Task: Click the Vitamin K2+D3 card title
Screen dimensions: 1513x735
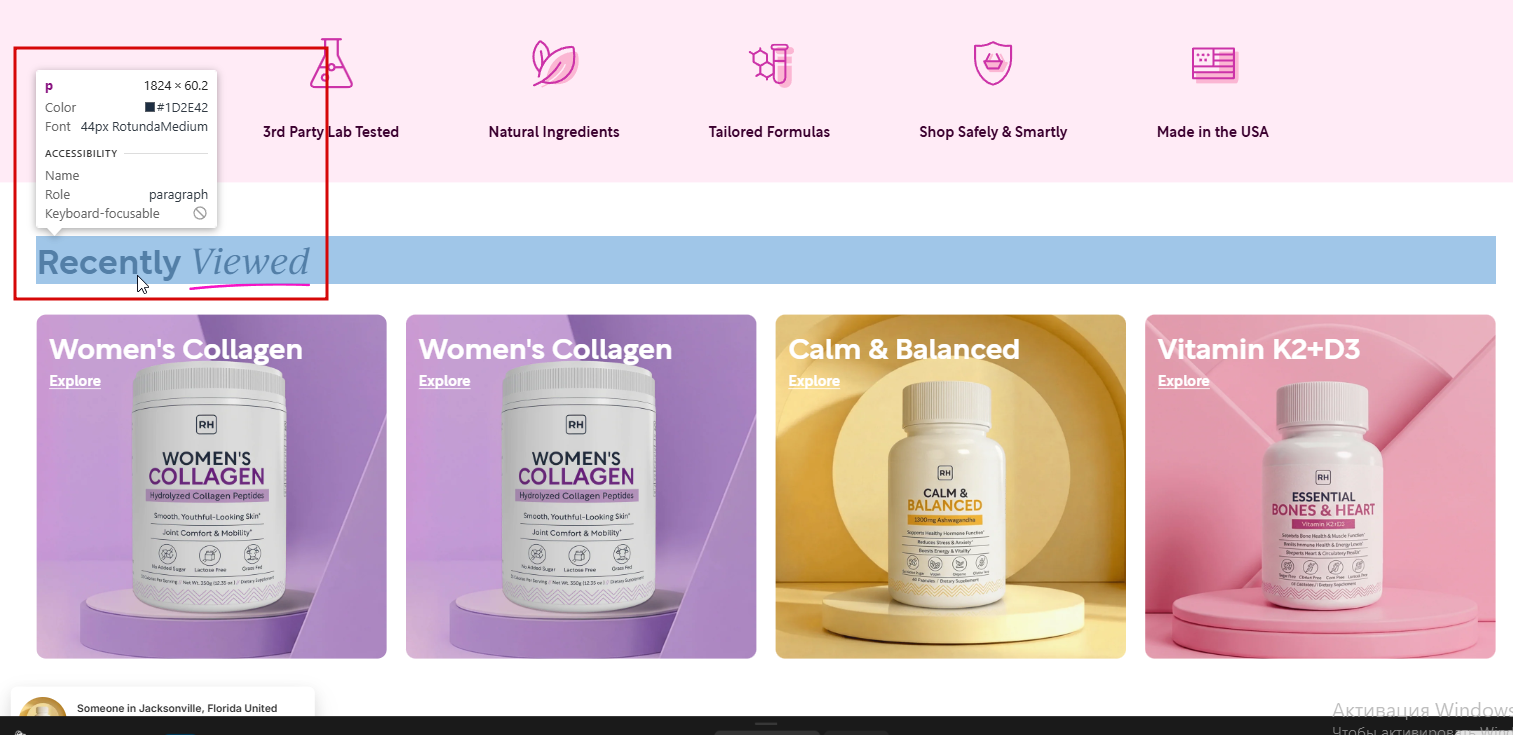Action: click(x=1259, y=349)
